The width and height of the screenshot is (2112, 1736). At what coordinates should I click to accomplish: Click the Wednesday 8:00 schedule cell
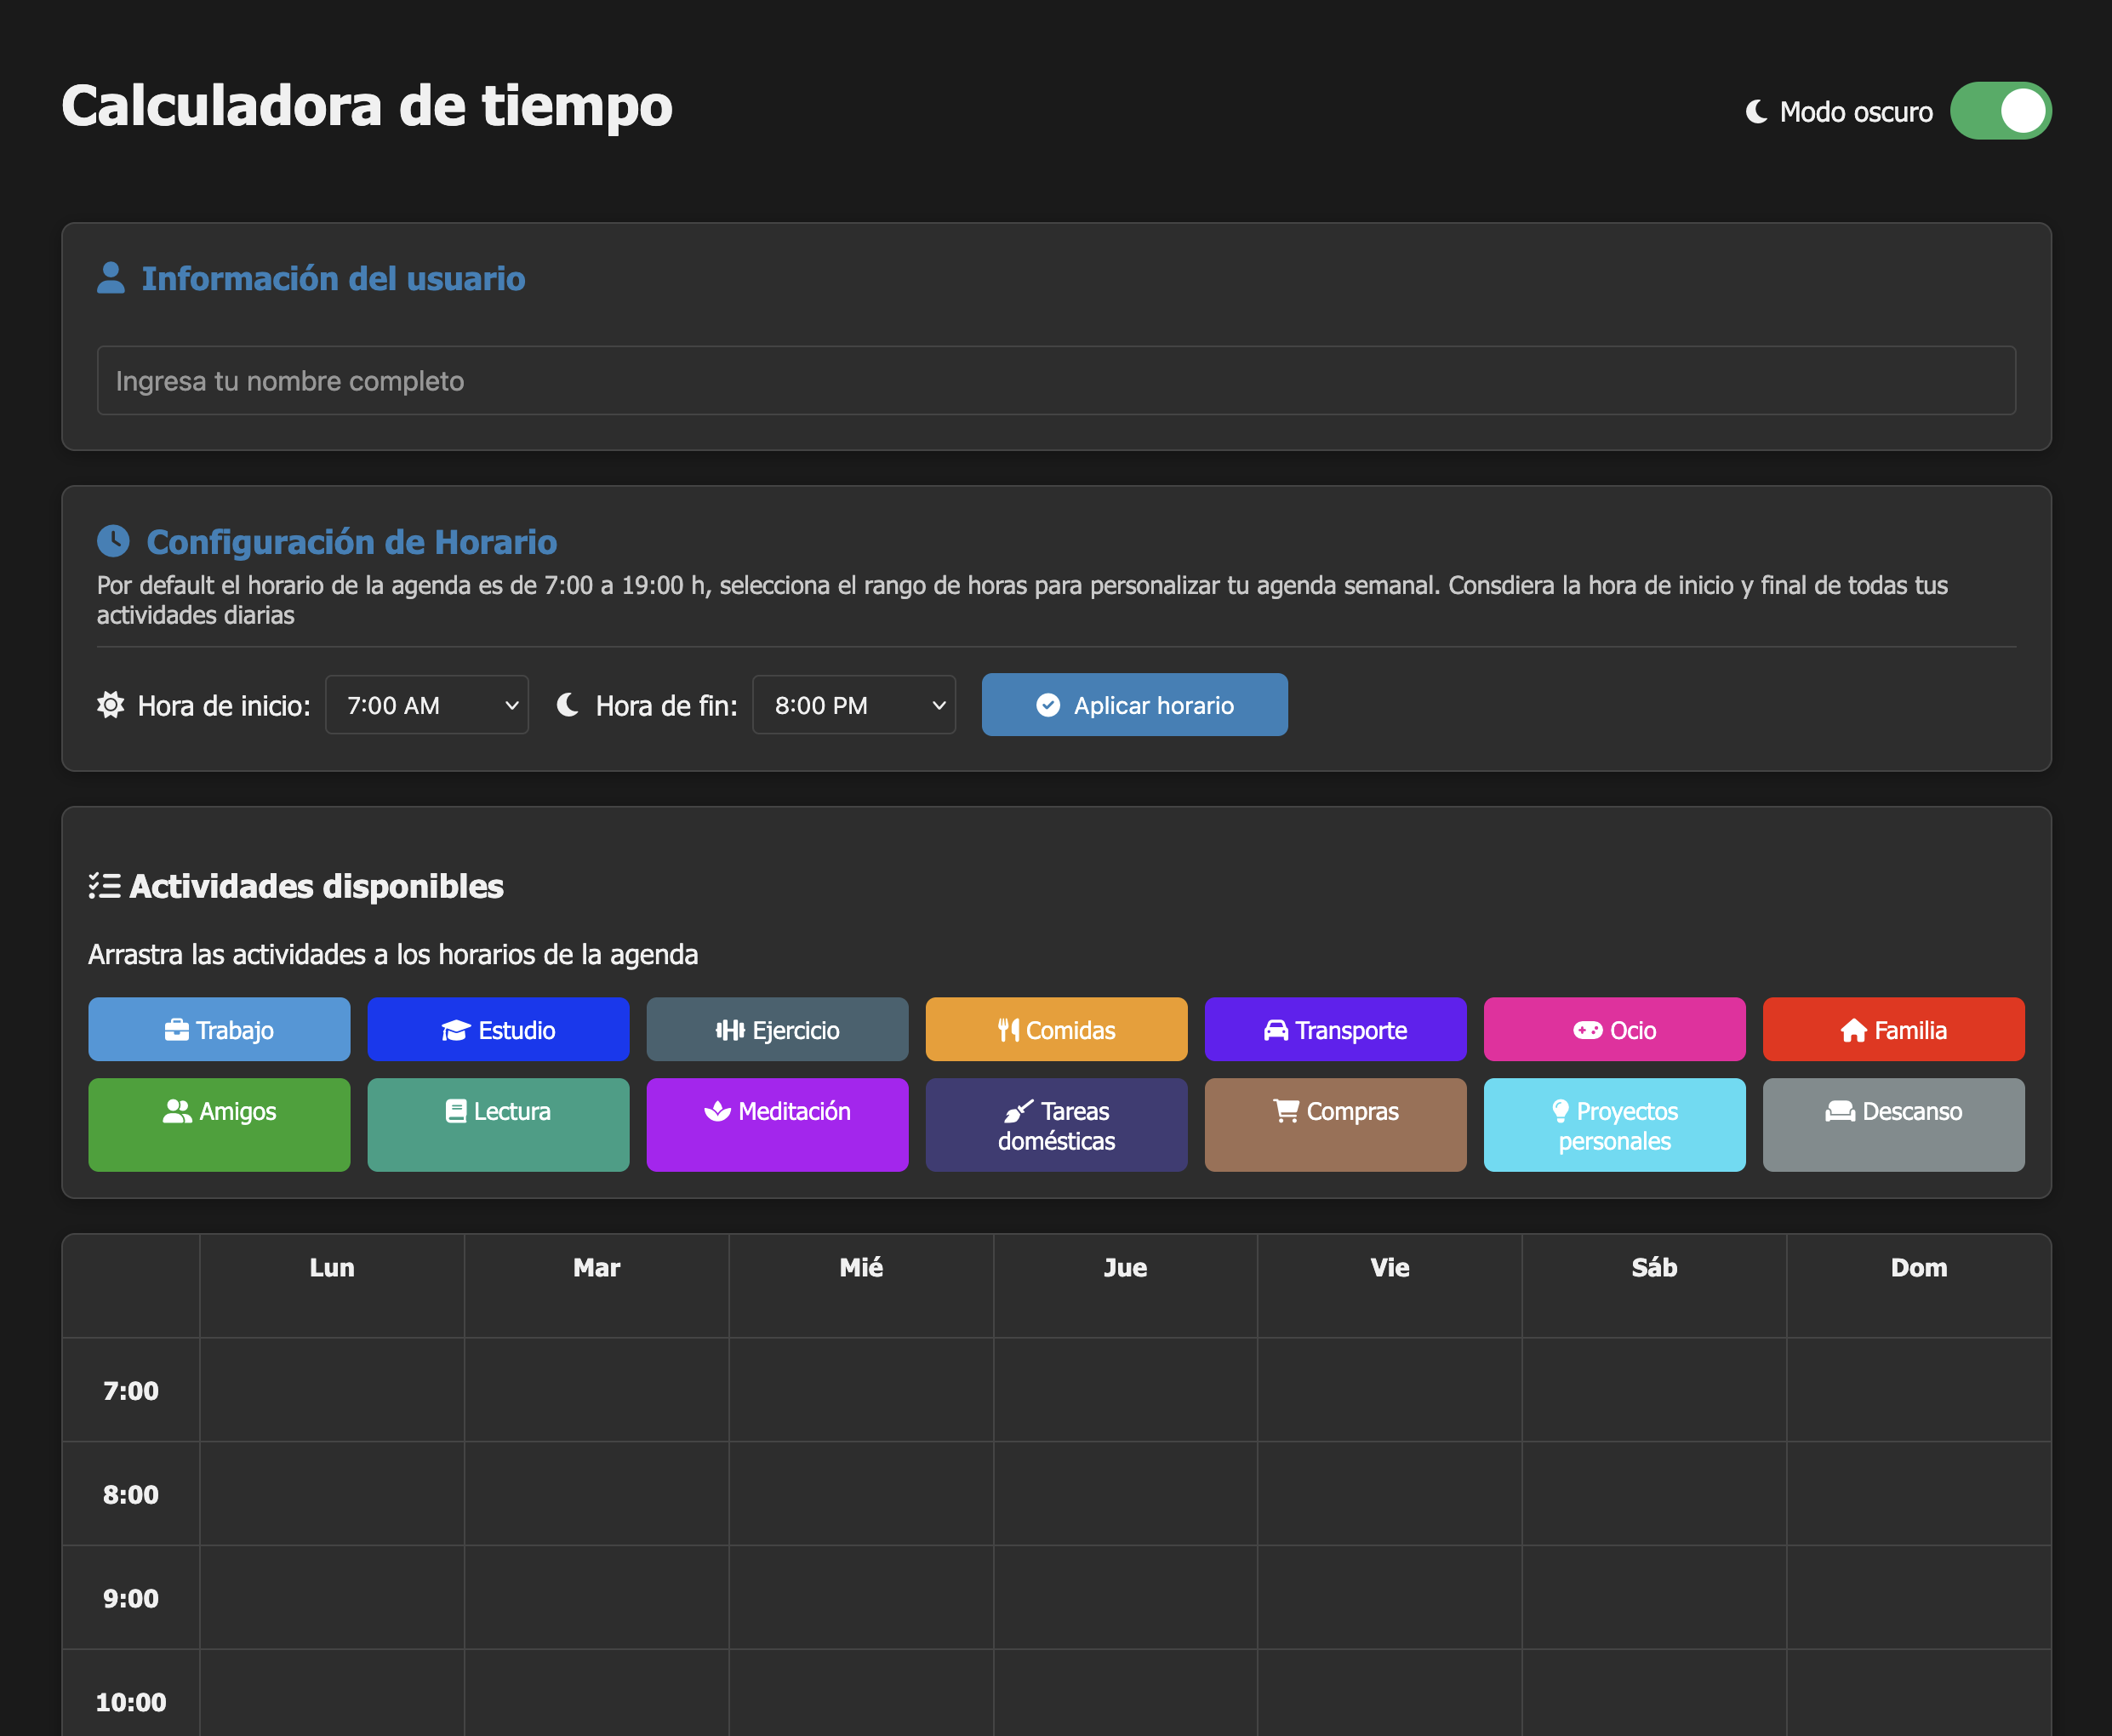[861, 1494]
